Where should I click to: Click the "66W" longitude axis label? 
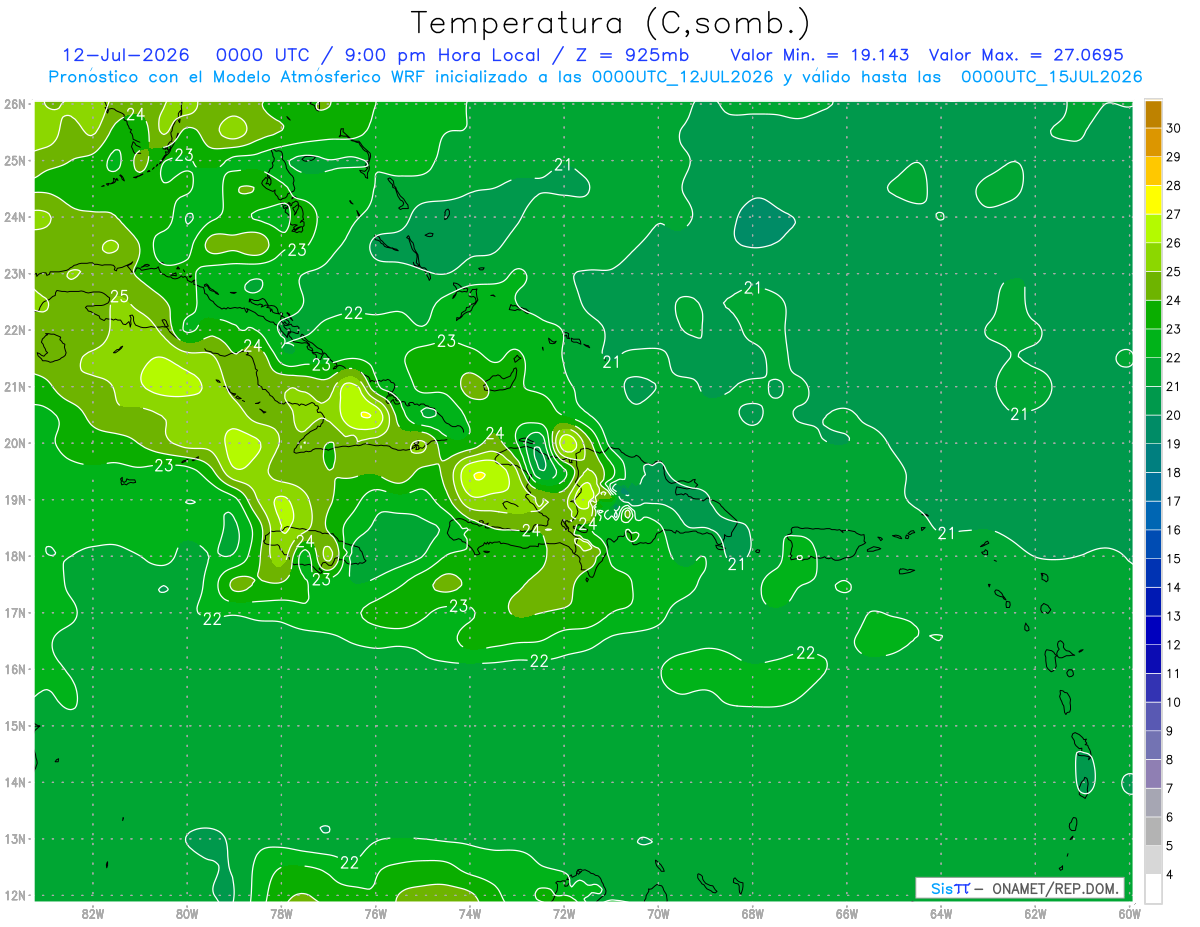847,913
